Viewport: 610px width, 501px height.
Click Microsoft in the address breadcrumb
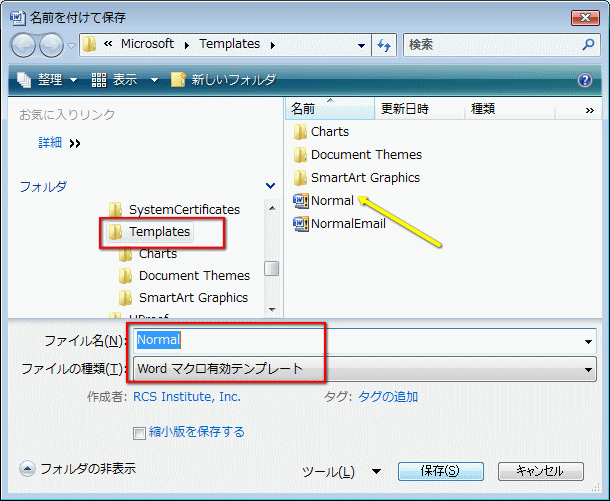[147, 44]
